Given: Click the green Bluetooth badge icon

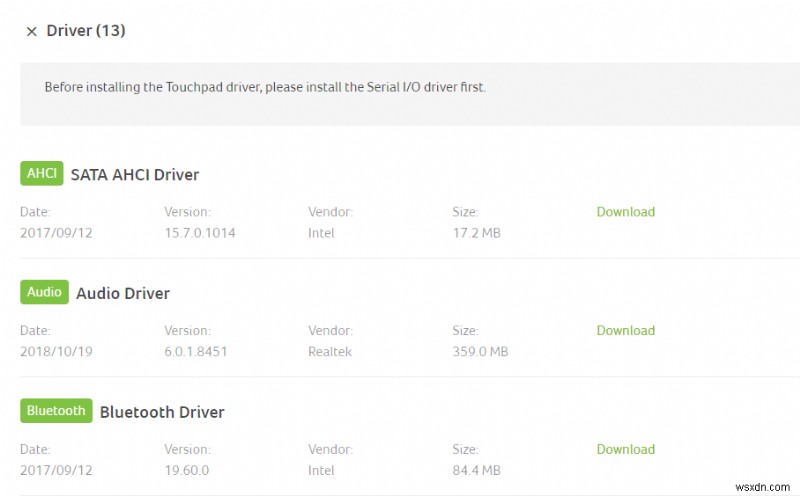Looking at the screenshot, I should 56,411.
